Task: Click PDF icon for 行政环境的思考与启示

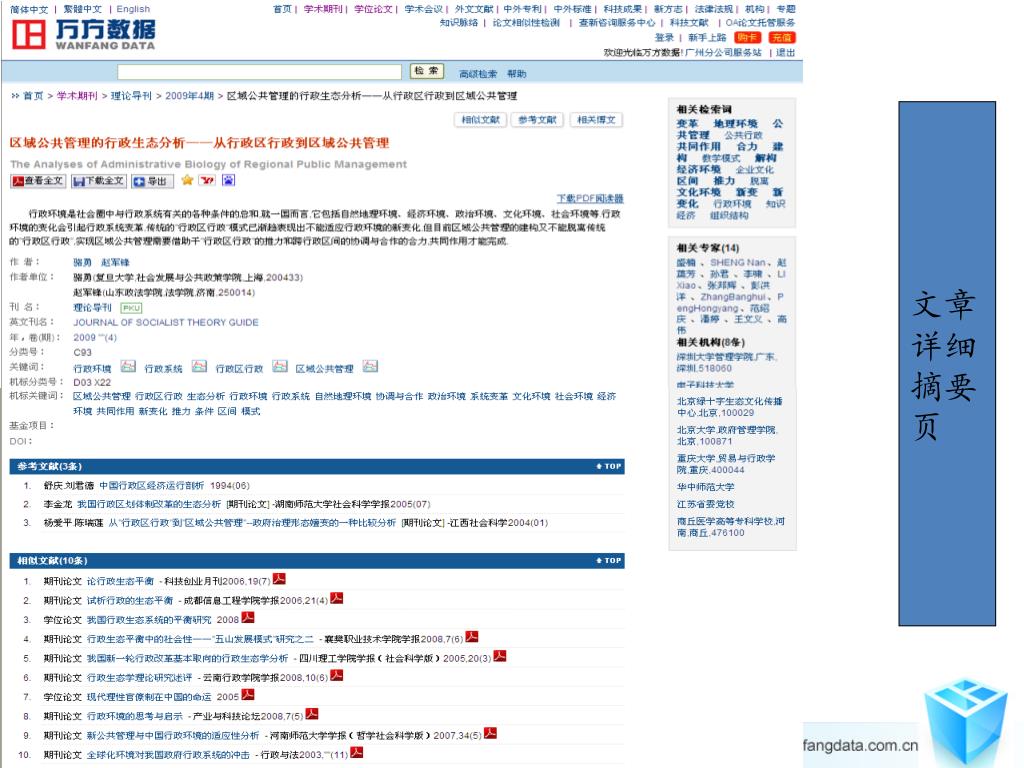Action: coord(312,714)
